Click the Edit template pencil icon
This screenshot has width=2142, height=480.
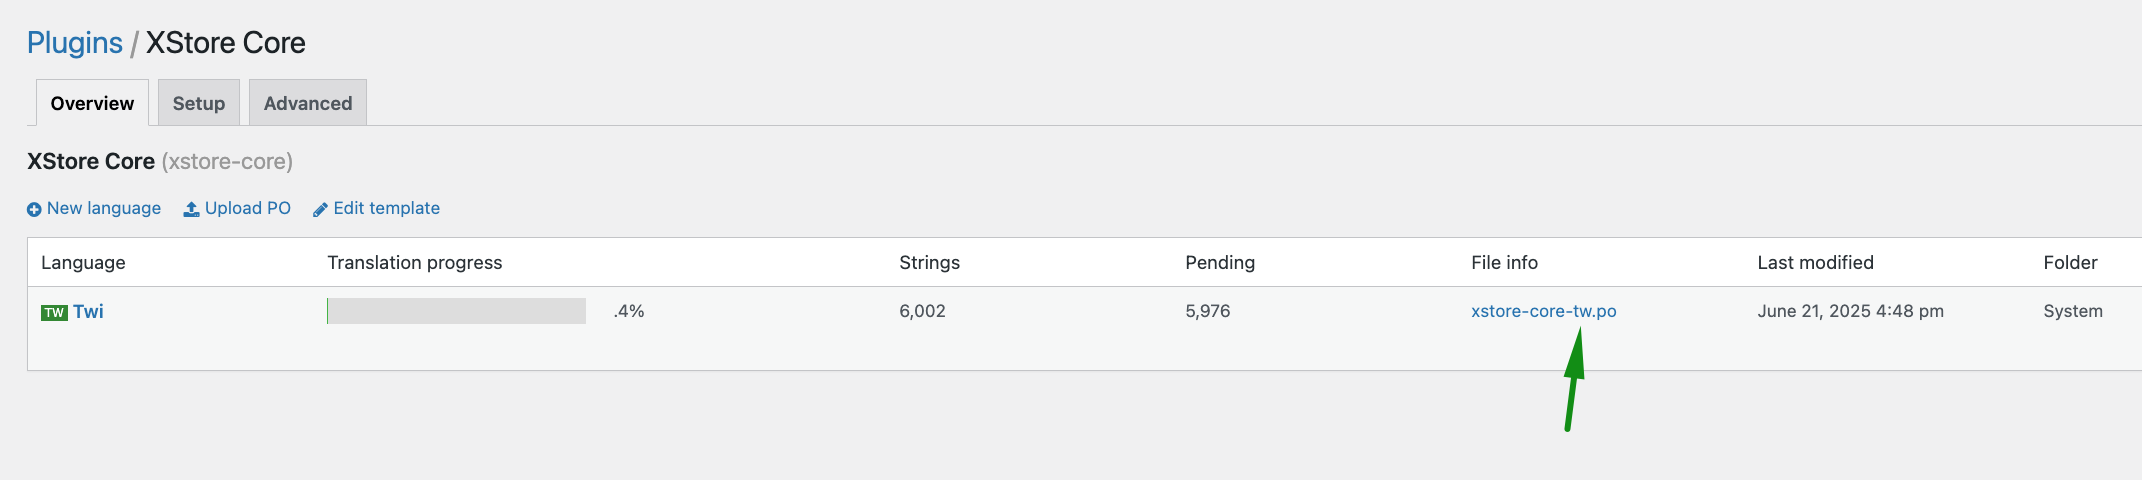tap(320, 209)
